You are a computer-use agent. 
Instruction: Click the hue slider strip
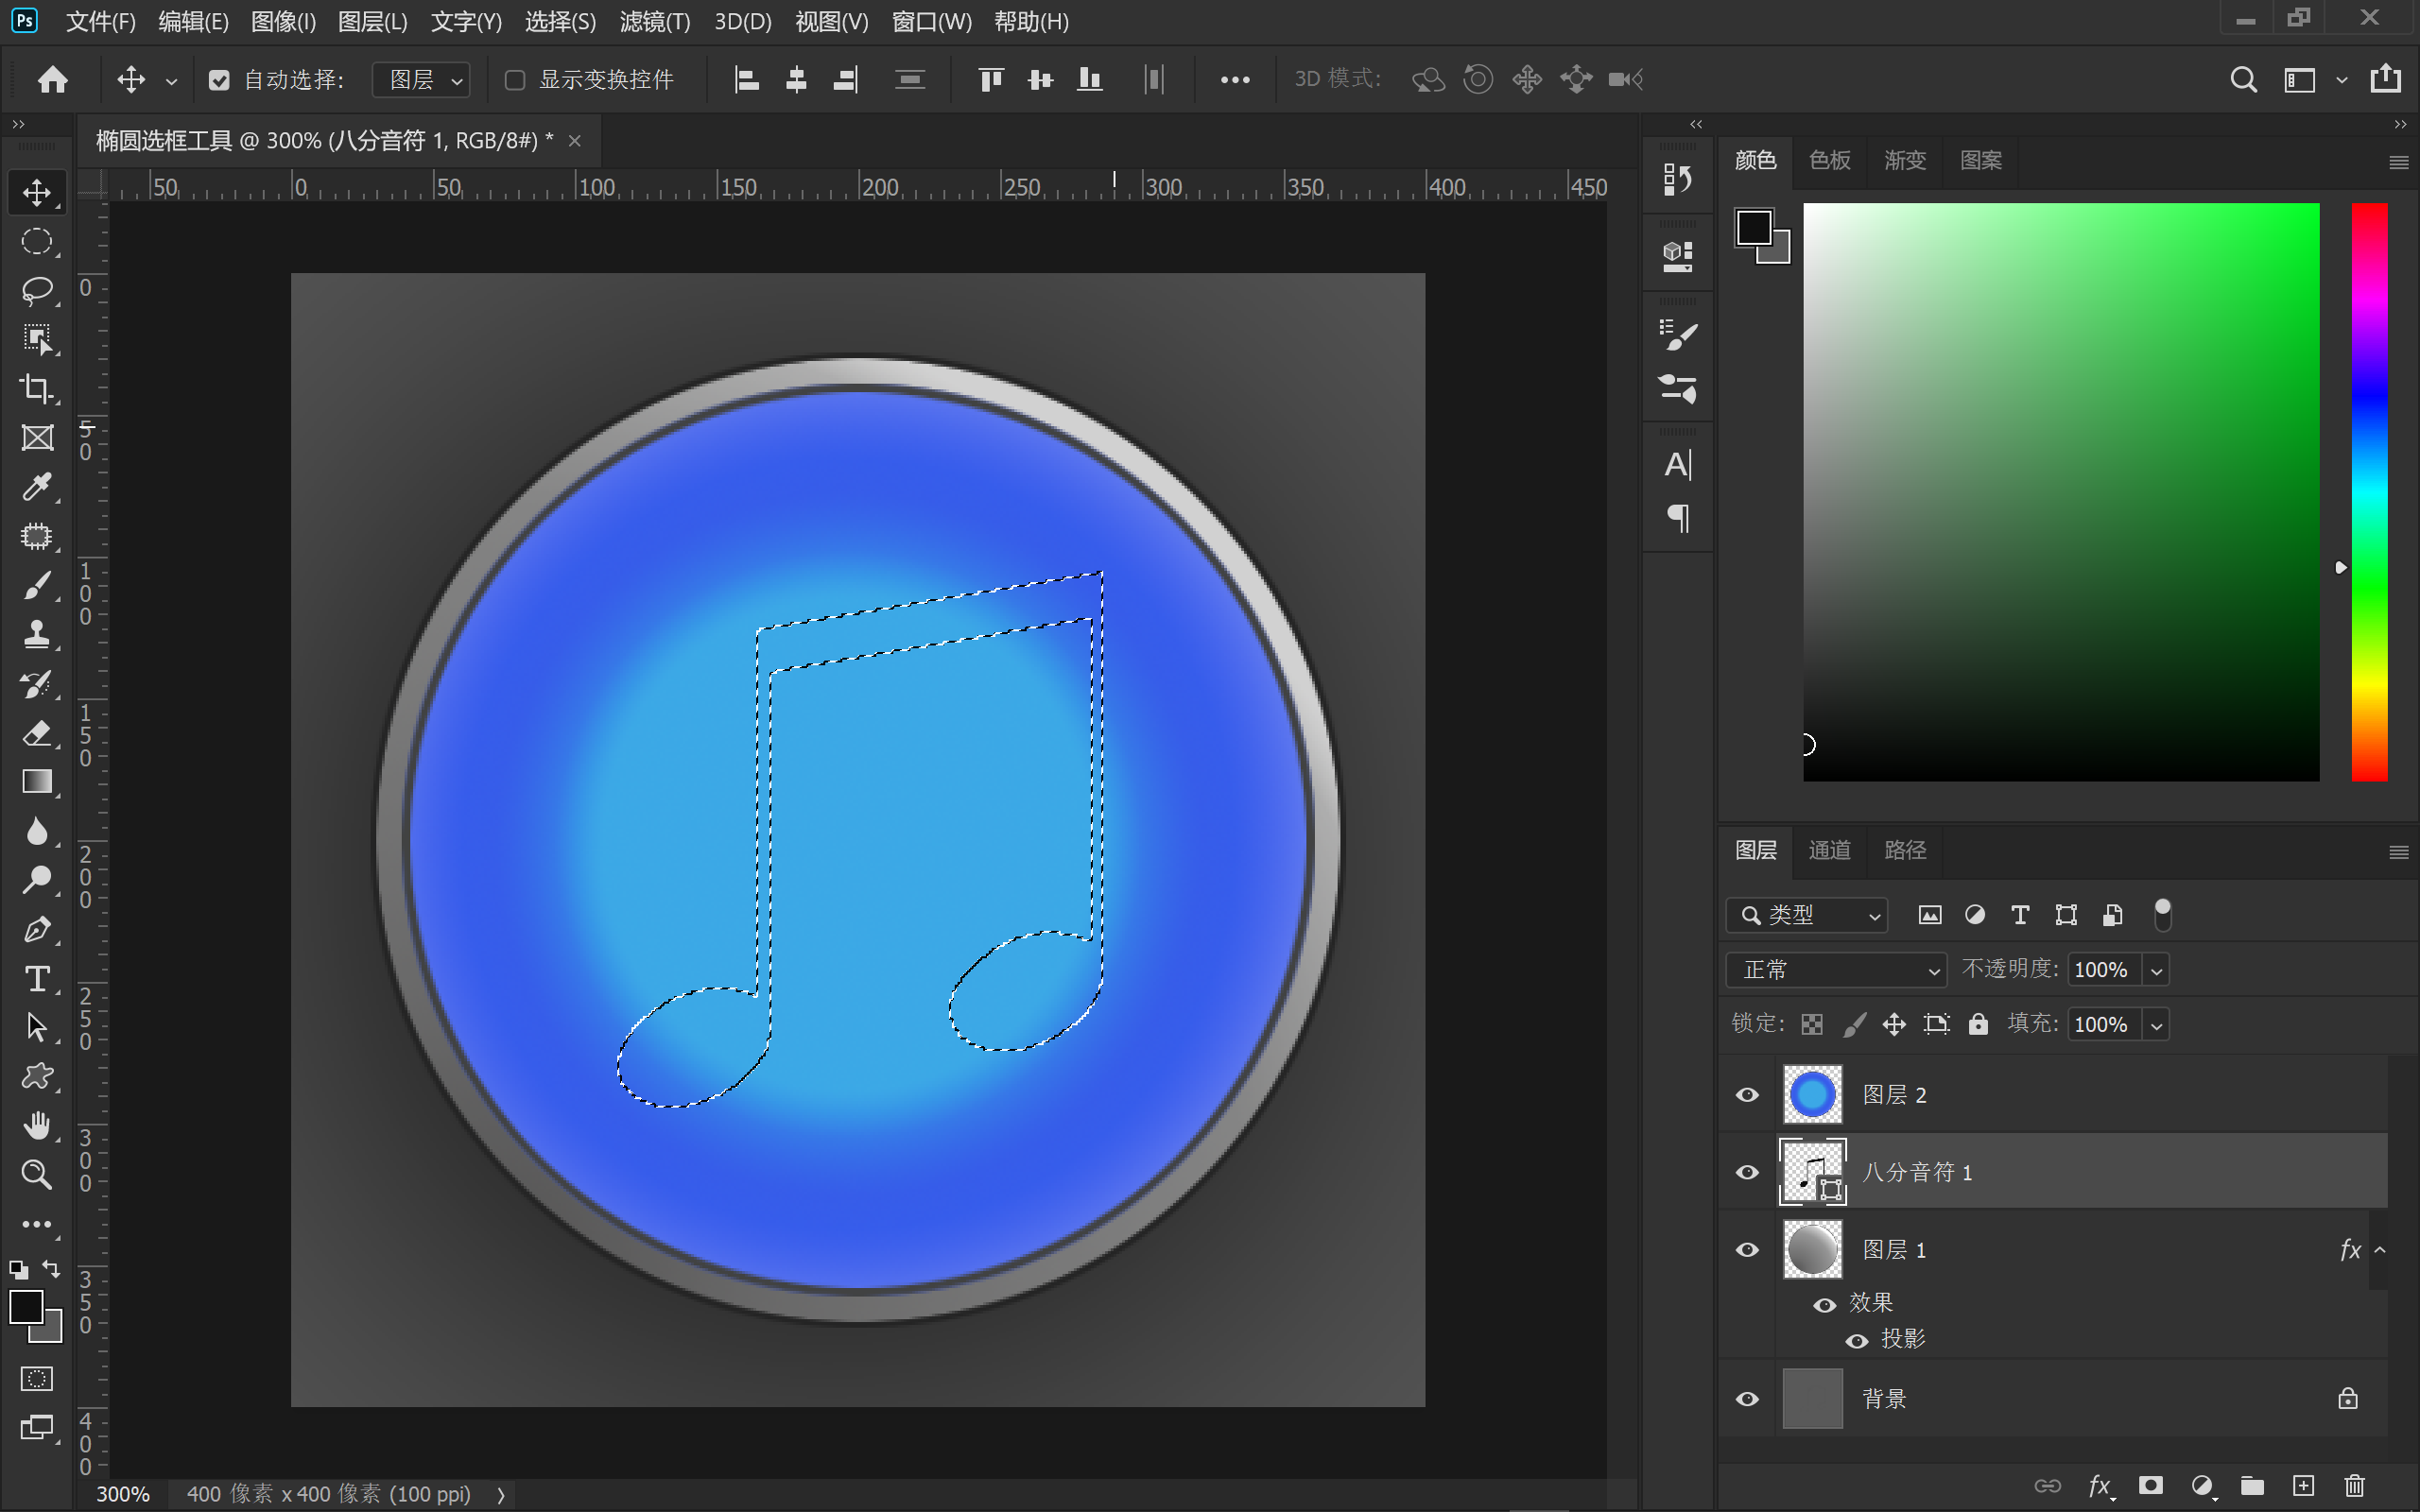click(x=2369, y=492)
